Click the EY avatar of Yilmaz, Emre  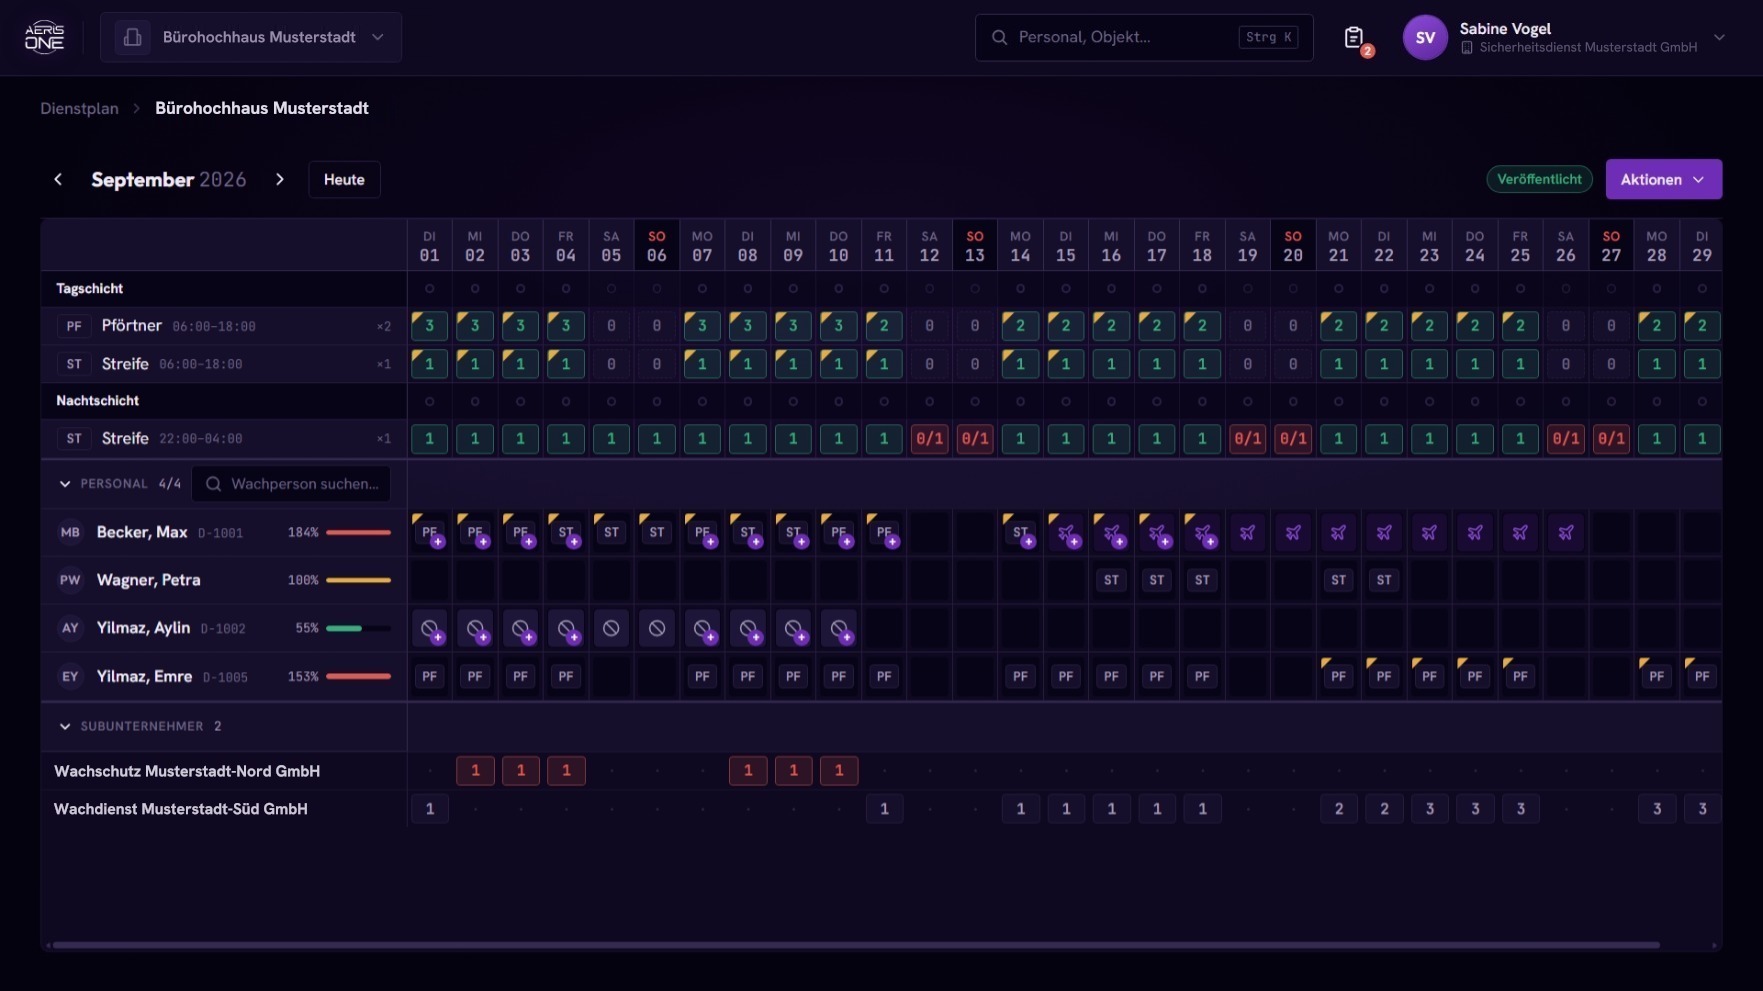coord(70,676)
